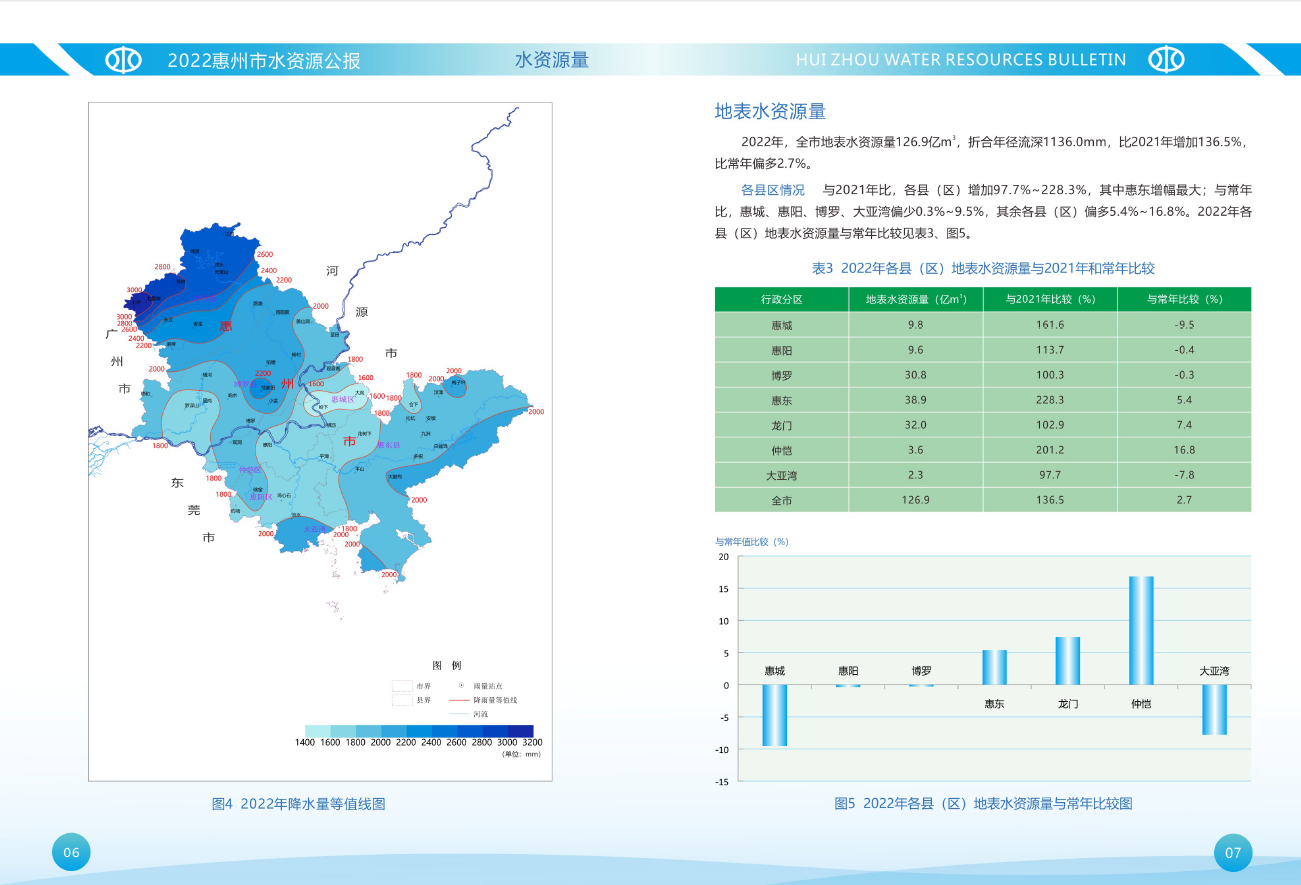This screenshot has width=1301, height=885.
Task: Select the 雨量站点 rain station symbol in the legend
Action: (461, 685)
